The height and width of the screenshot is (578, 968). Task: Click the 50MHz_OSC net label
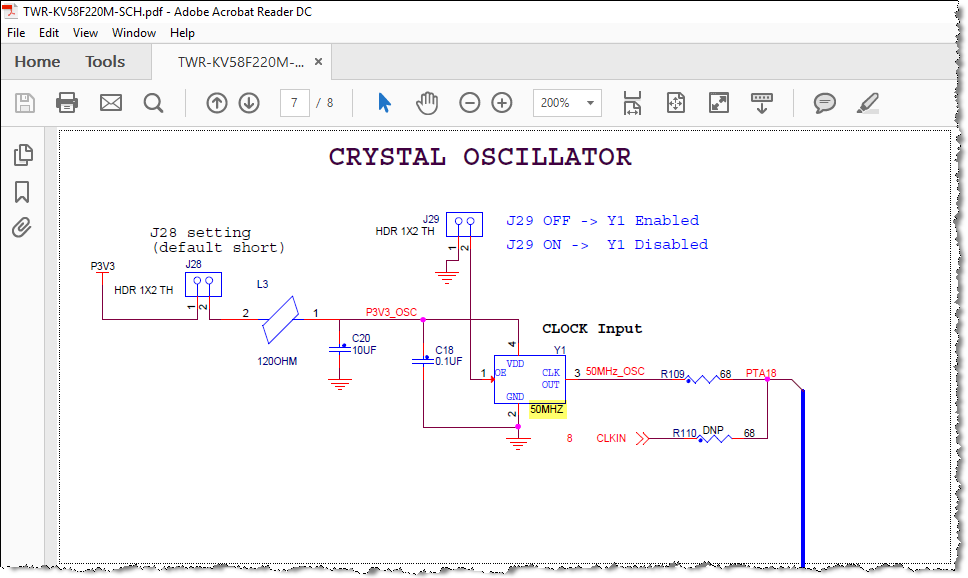pos(615,371)
